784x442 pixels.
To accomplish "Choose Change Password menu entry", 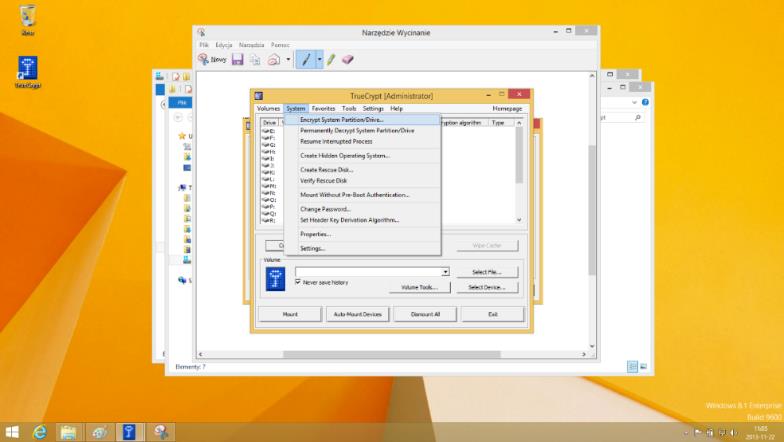I will [x=362, y=209].
